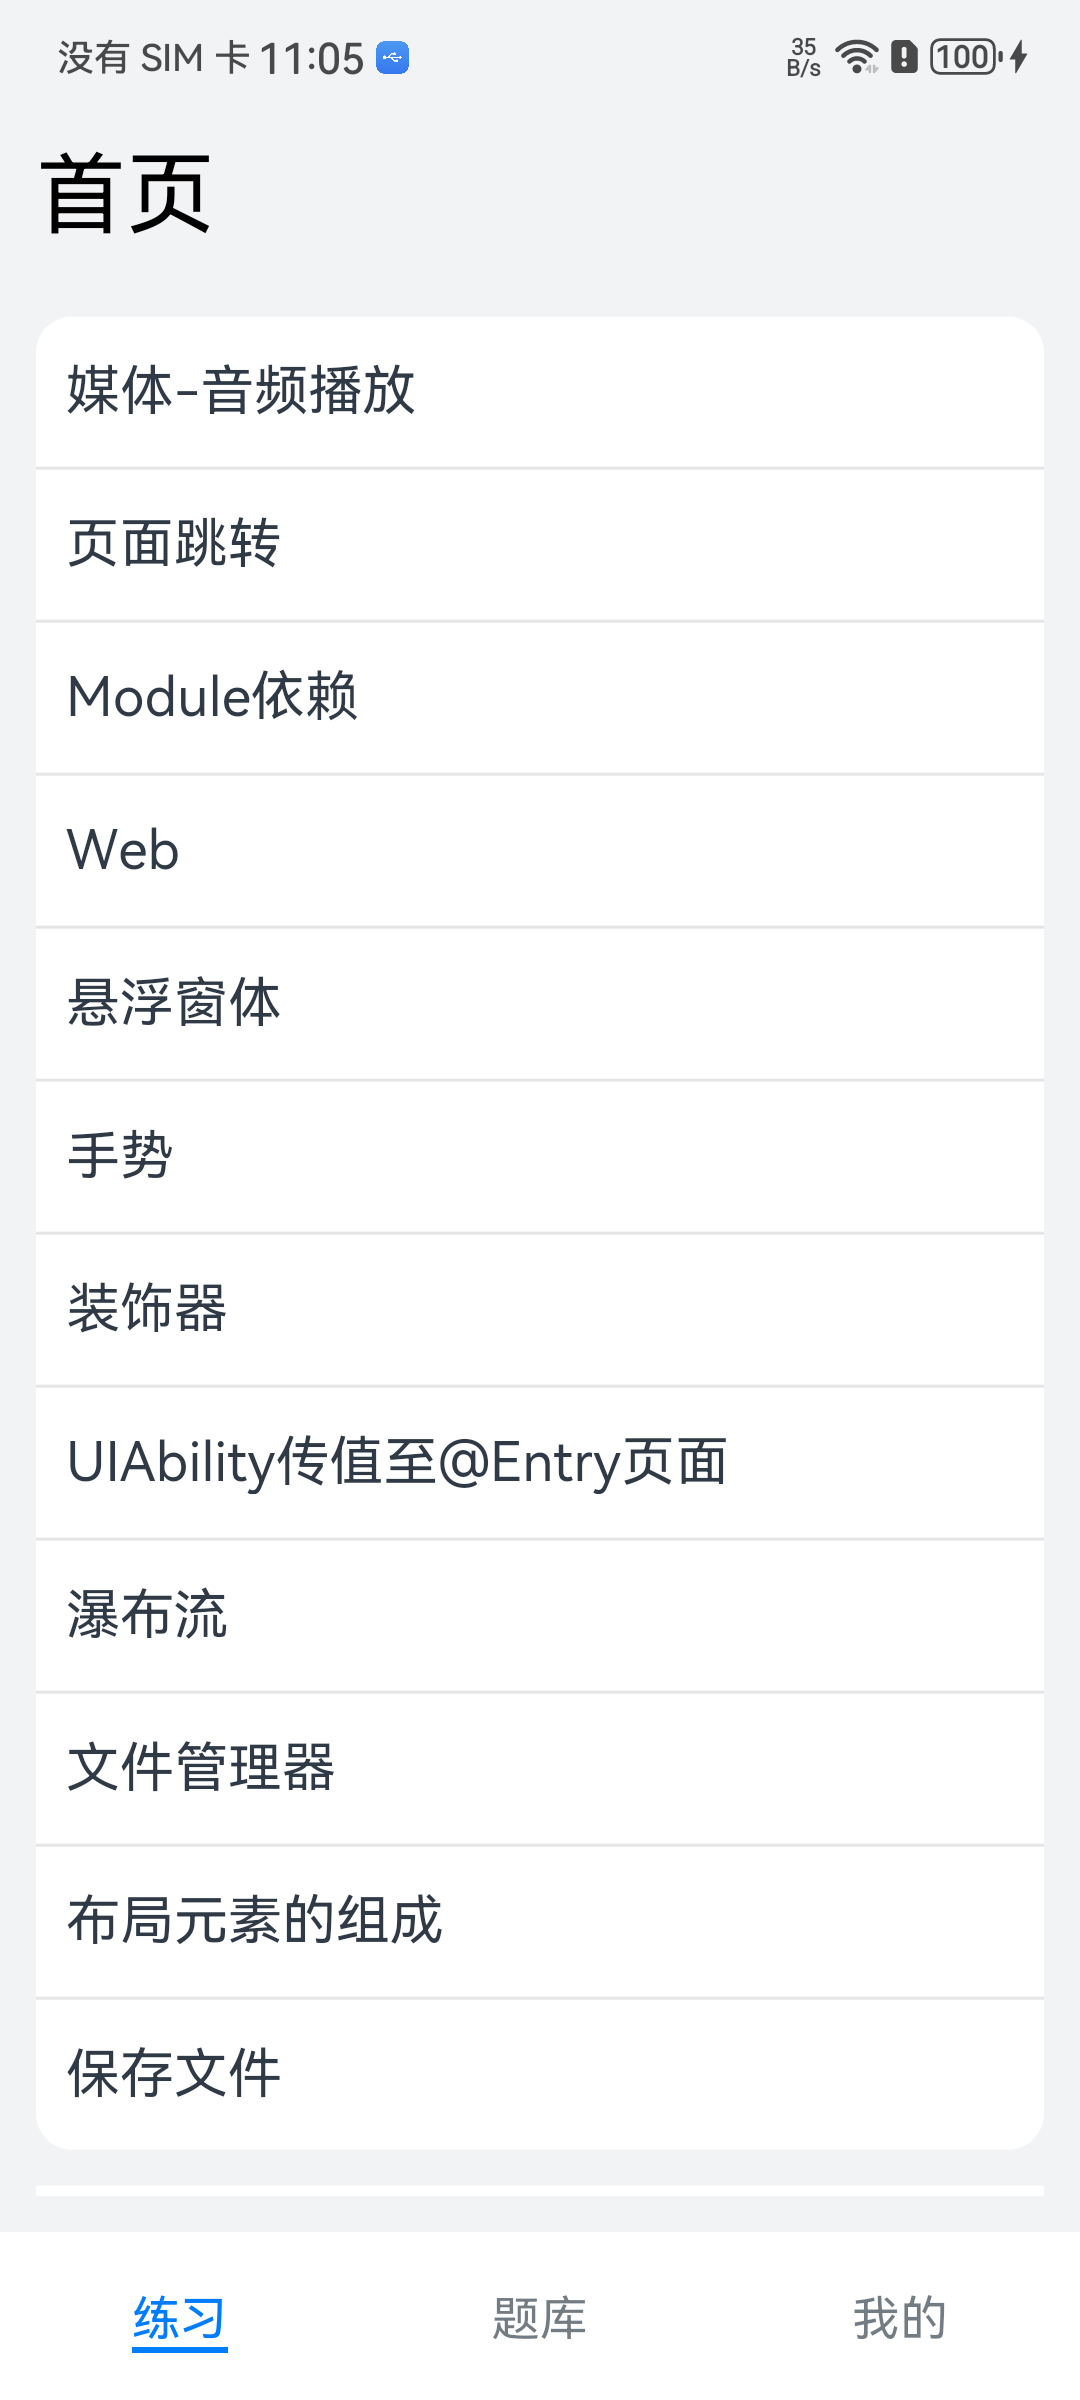The width and height of the screenshot is (1080, 2400).
Task: Switch to the 练习 tab
Action: point(180,2318)
